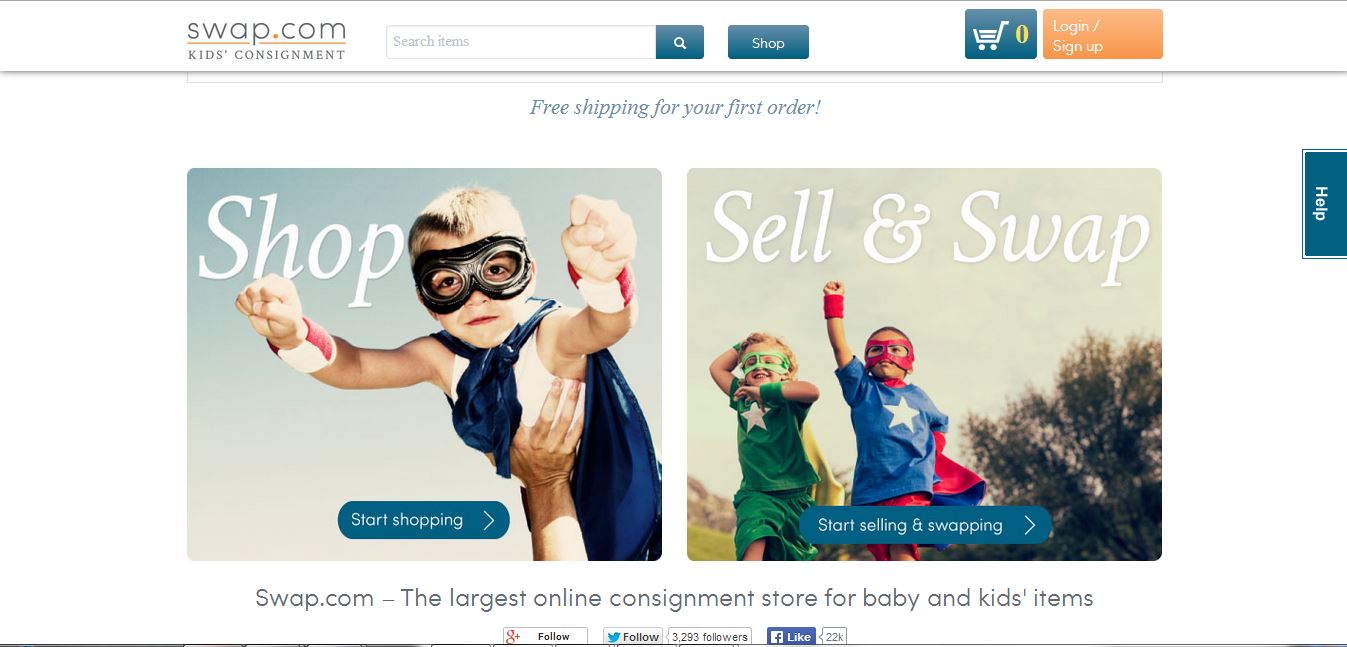
Task: Click the Google+ Follow button
Action: [545, 637]
